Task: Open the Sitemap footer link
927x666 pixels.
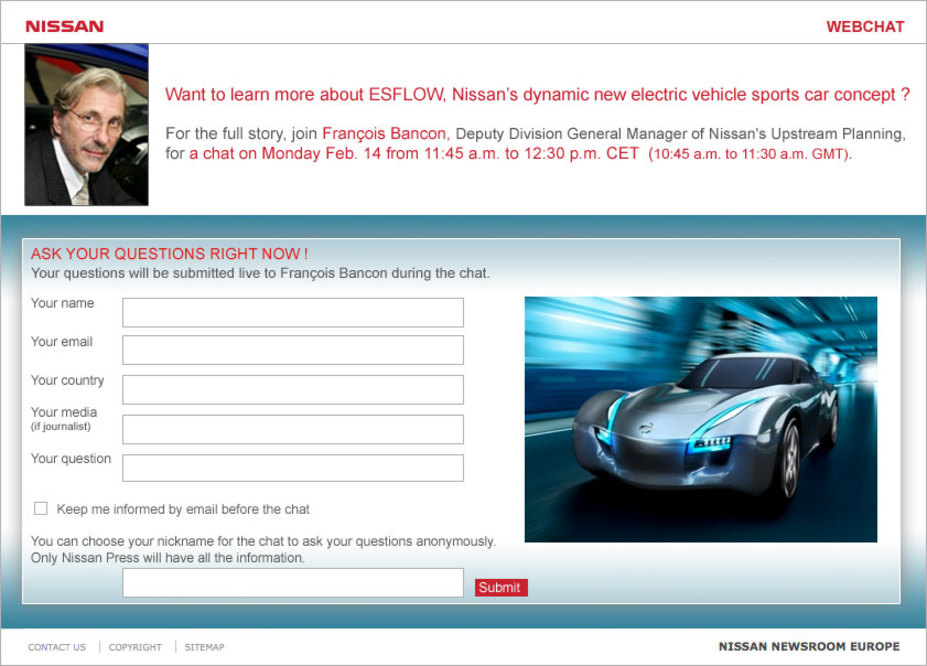Action: pos(205,647)
